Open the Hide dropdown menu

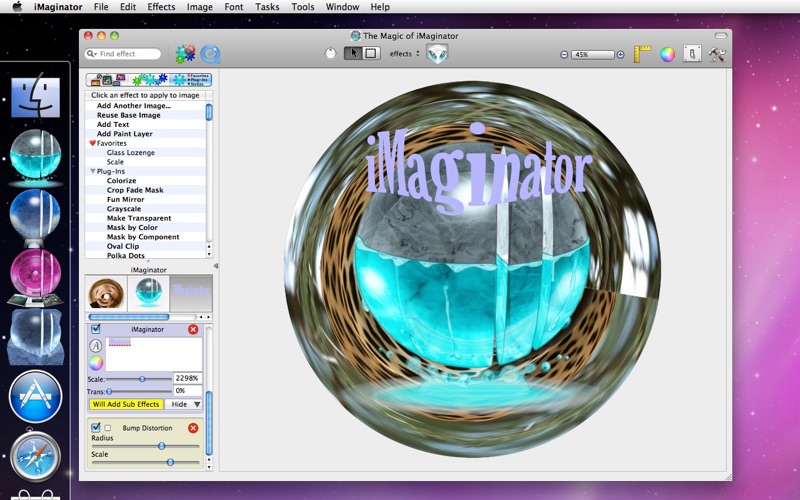(184, 404)
